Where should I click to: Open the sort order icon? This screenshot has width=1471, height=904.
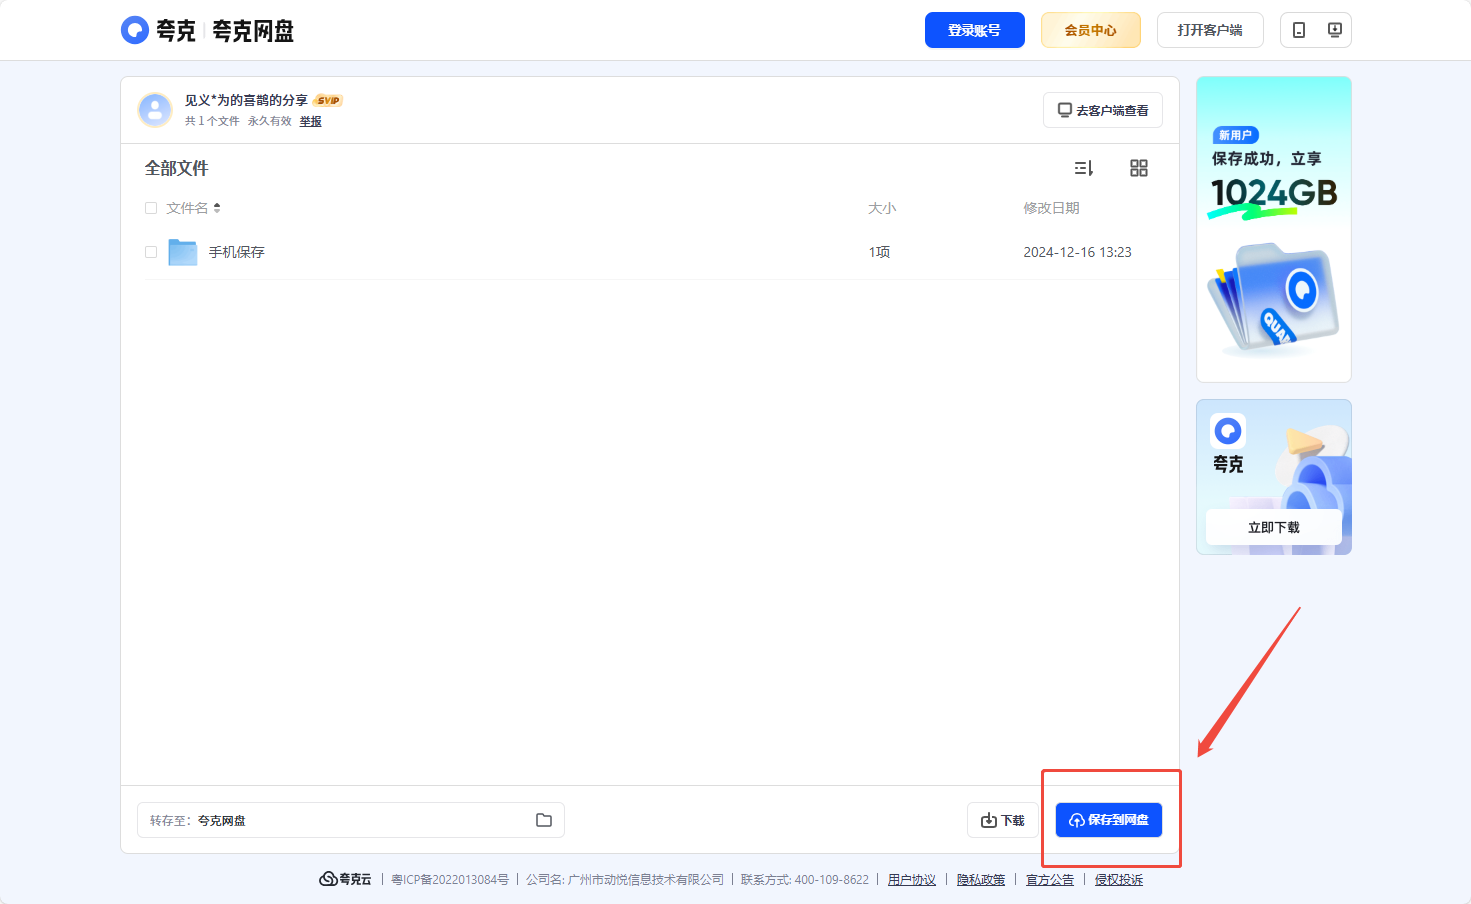click(x=1083, y=168)
